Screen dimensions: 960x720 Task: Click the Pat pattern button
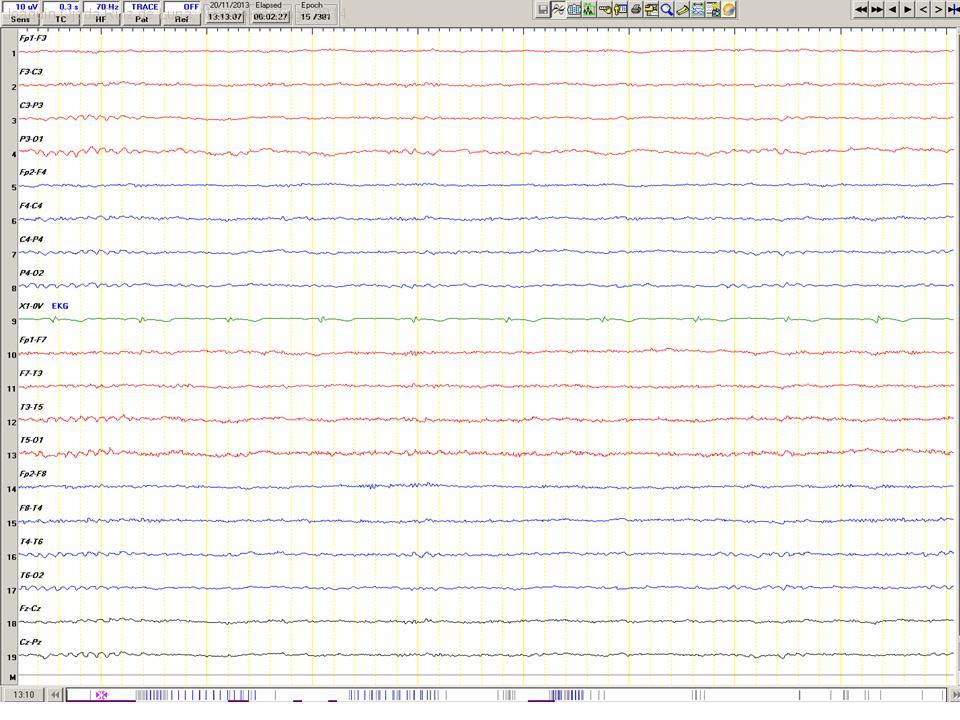coord(143,19)
